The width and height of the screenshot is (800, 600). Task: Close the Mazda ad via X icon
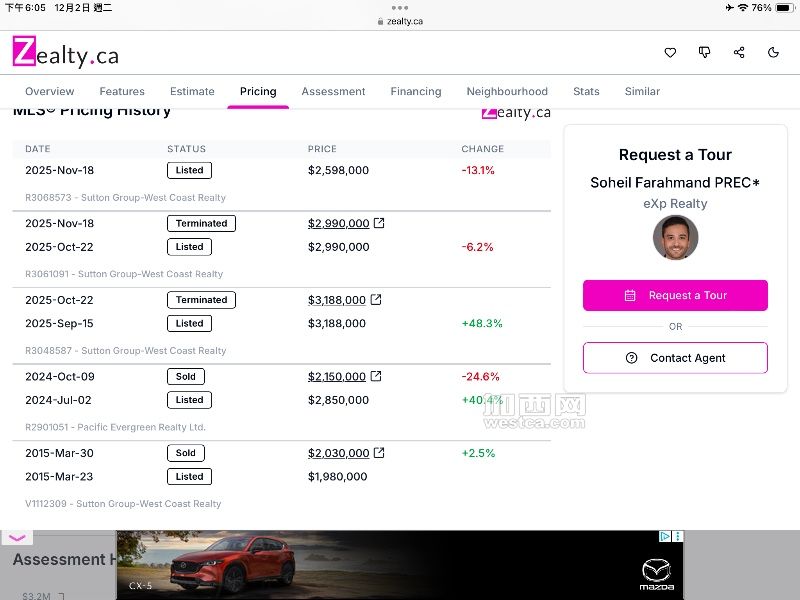coord(677,537)
